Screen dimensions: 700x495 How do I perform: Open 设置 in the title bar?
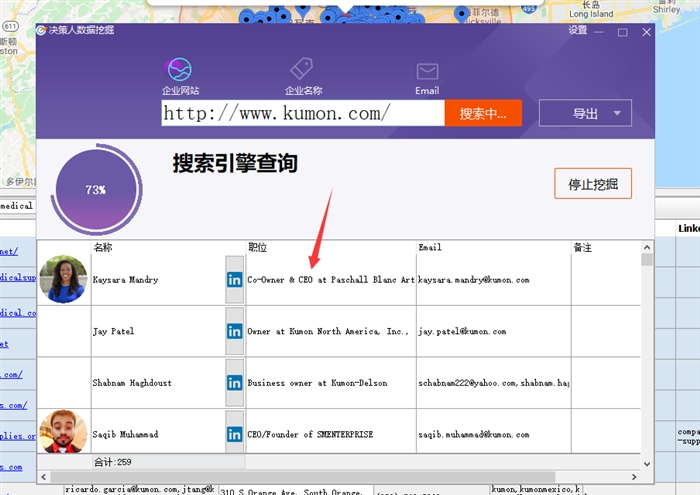pyautogui.click(x=577, y=30)
